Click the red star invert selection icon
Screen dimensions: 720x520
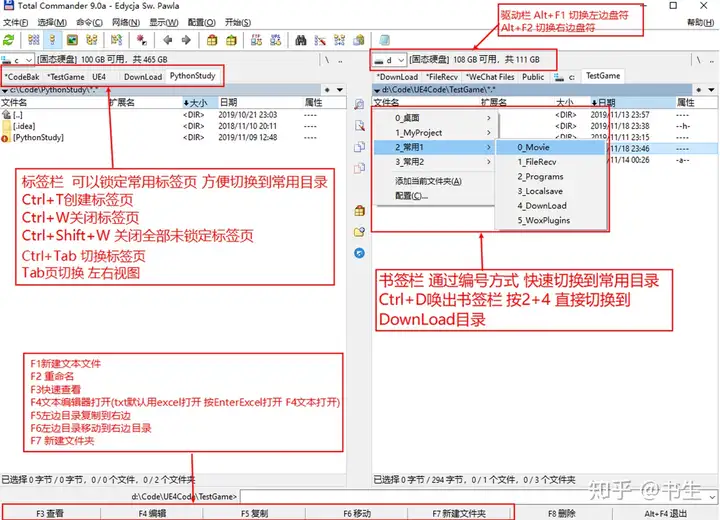click(x=141, y=40)
